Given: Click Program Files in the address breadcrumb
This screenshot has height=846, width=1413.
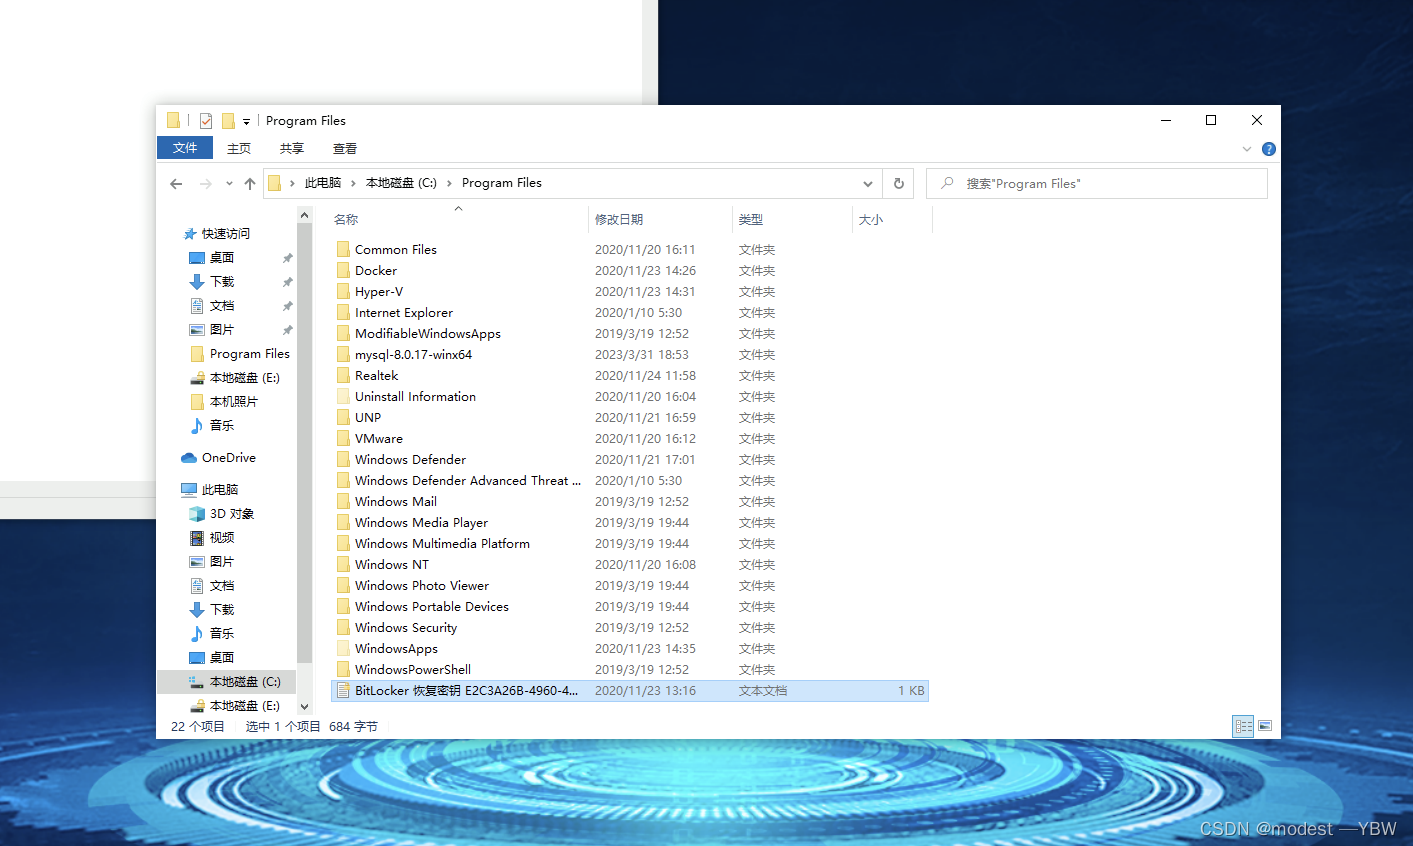Looking at the screenshot, I should (x=502, y=183).
